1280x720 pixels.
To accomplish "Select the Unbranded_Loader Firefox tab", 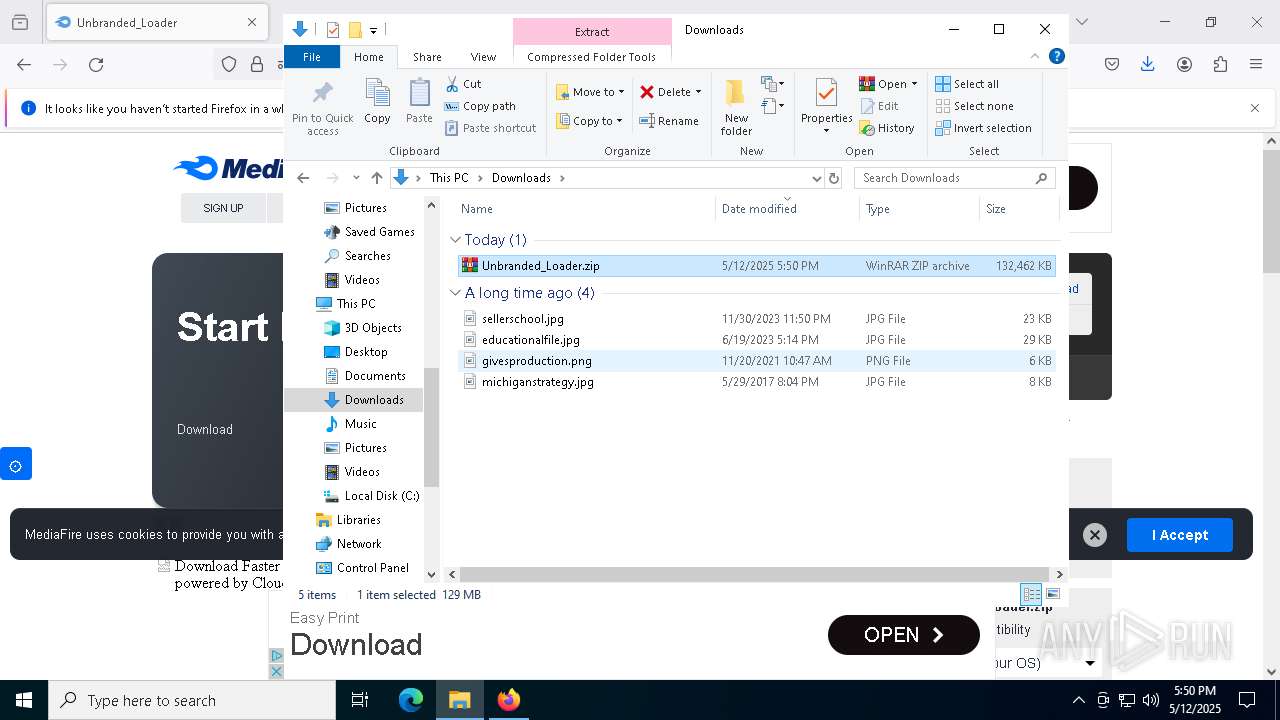I will (155, 22).
